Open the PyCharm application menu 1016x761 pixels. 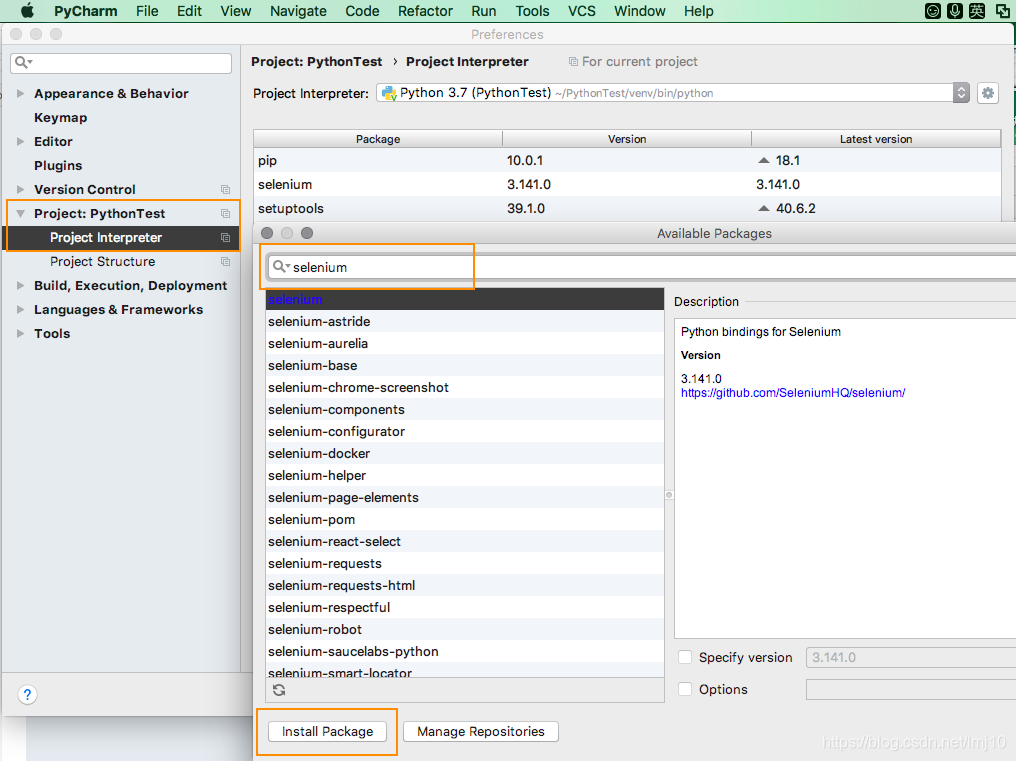click(86, 11)
